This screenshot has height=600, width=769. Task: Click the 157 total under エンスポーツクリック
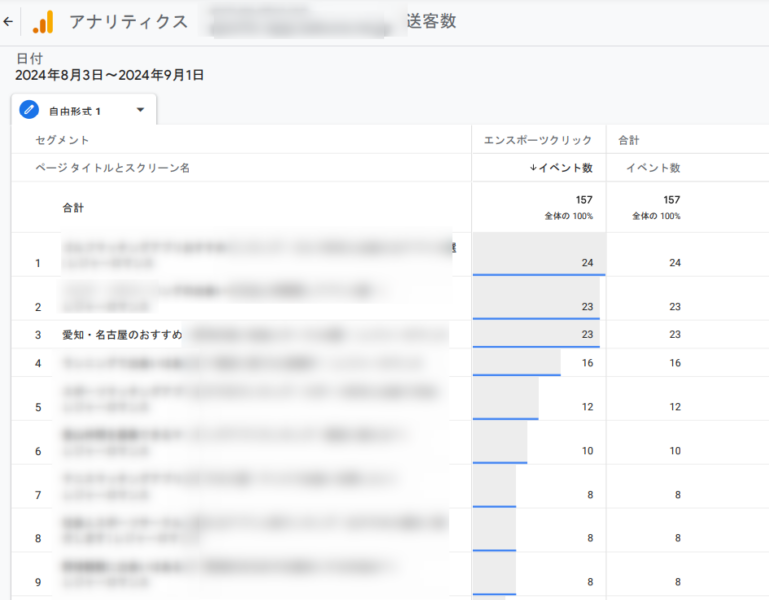click(x=584, y=200)
